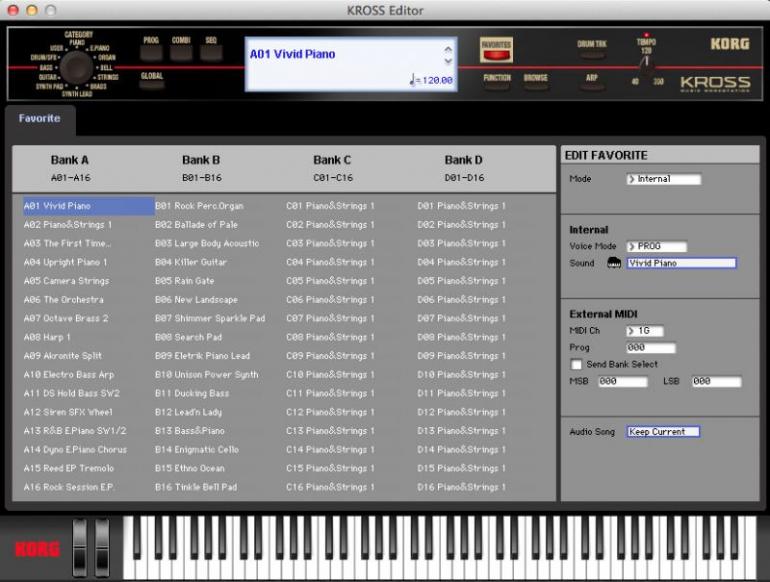Click the MSB value field
The height and width of the screenshot is (582, 770).
point(623,381)
